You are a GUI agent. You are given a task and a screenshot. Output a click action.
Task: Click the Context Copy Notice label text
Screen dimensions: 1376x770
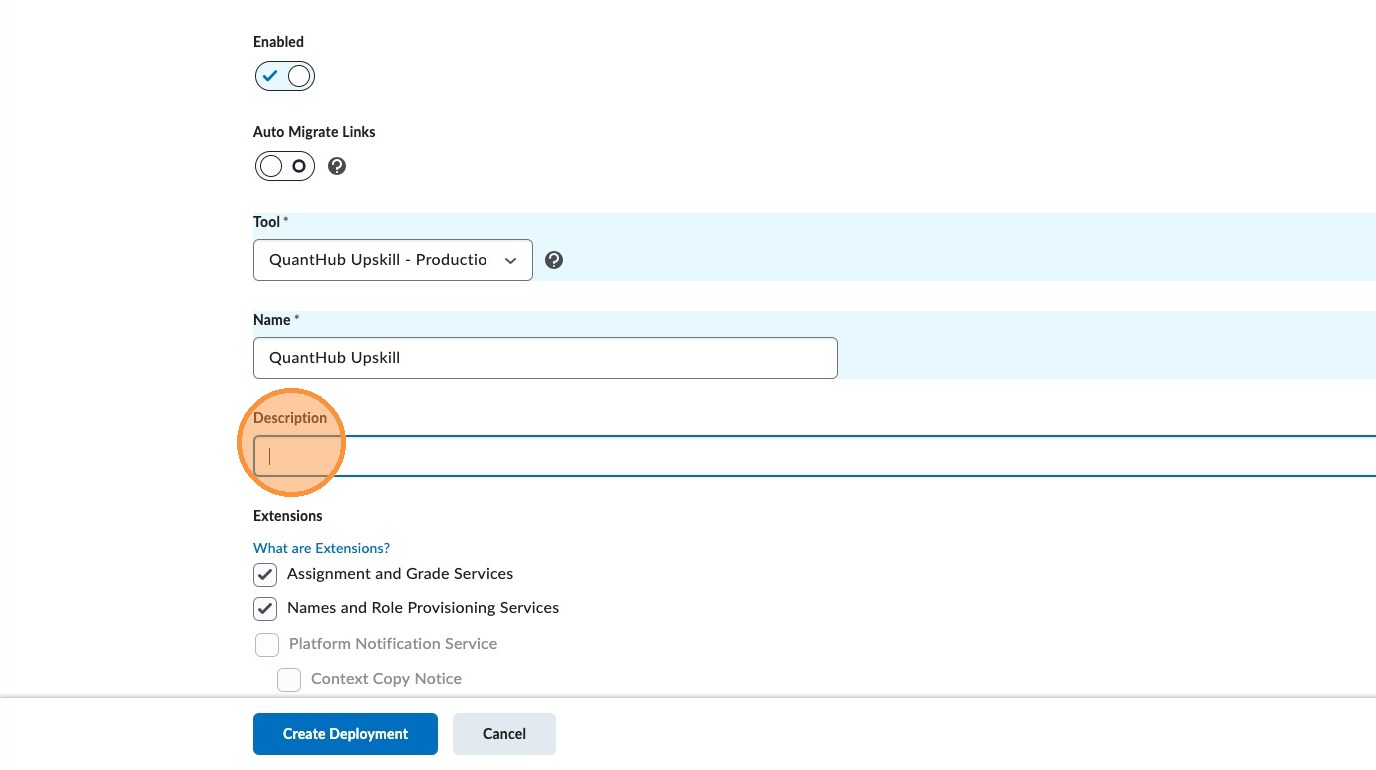tap(386, 679)
